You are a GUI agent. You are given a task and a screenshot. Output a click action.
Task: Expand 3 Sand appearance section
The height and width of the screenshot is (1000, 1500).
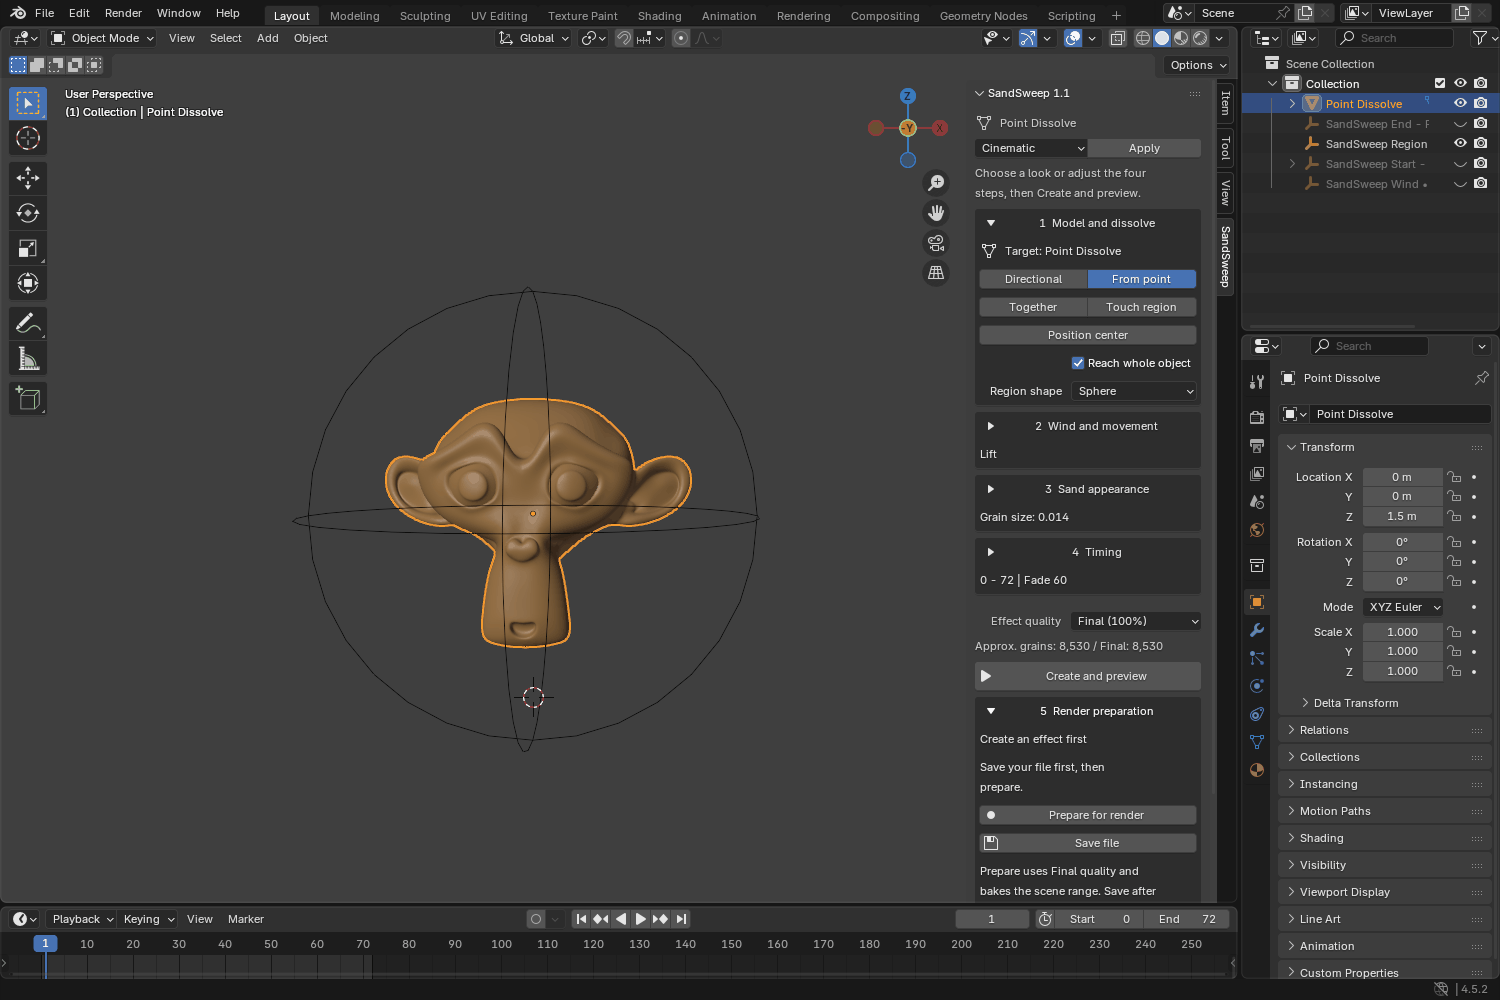[991, 489]
